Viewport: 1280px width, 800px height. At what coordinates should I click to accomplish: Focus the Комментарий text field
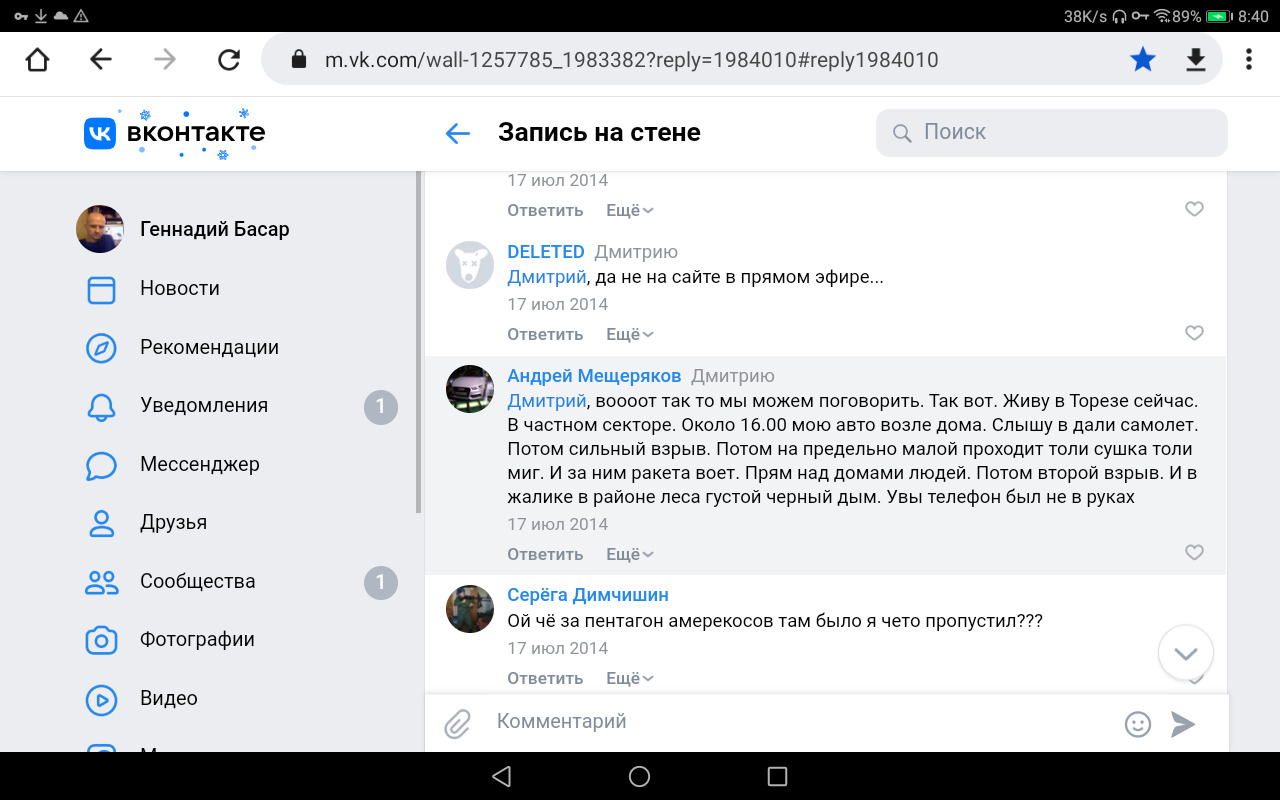click(x=800, y=721)
